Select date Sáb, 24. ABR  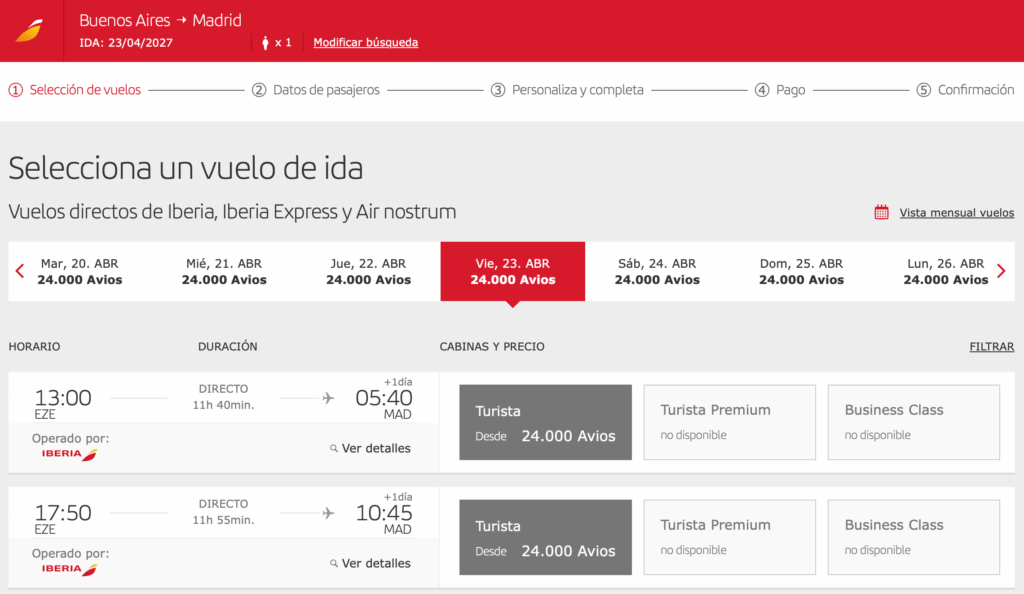[657, 272]
